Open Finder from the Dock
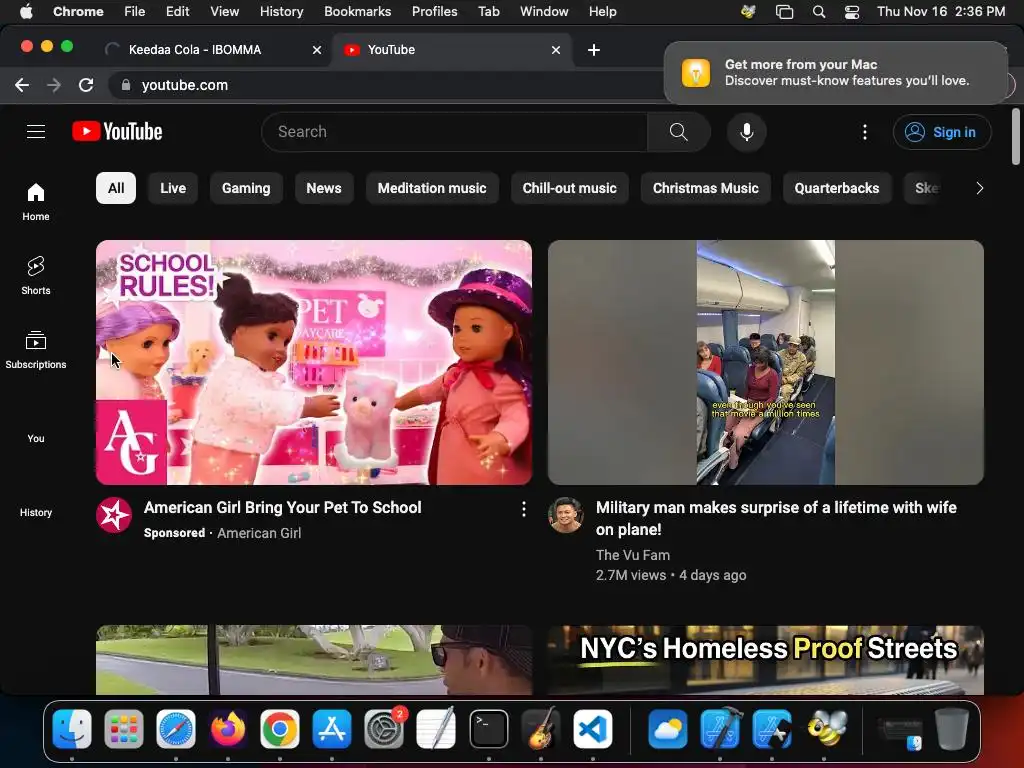The height and width of the screenshot is (768, 1024). pyautogui.click(x=72, y=729)
